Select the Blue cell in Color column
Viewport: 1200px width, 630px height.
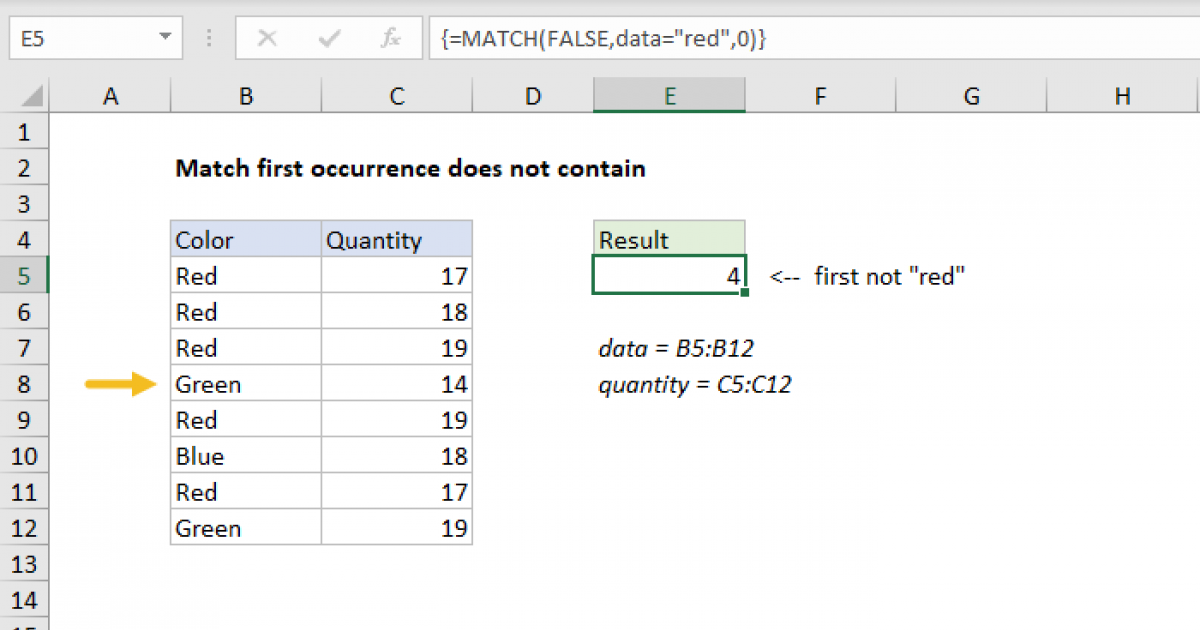pos(246,457)
